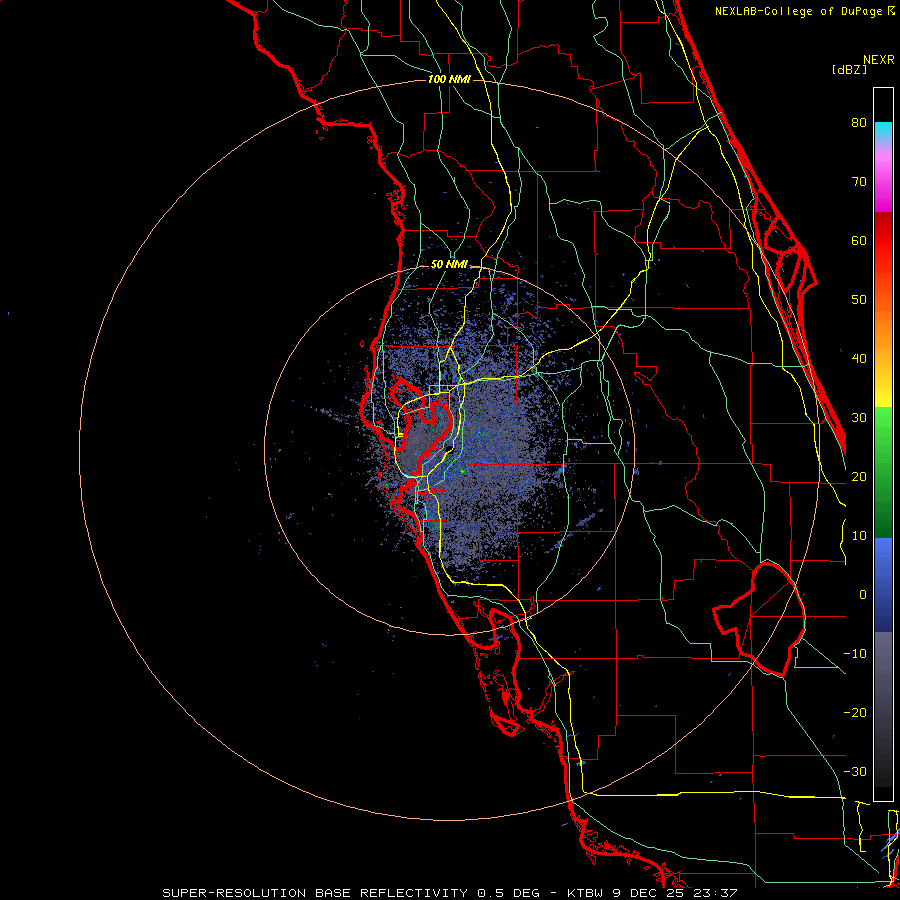900x900 pixels.
Task: Click the 20 value on the dBZ scale
Action: coord(859,477)
